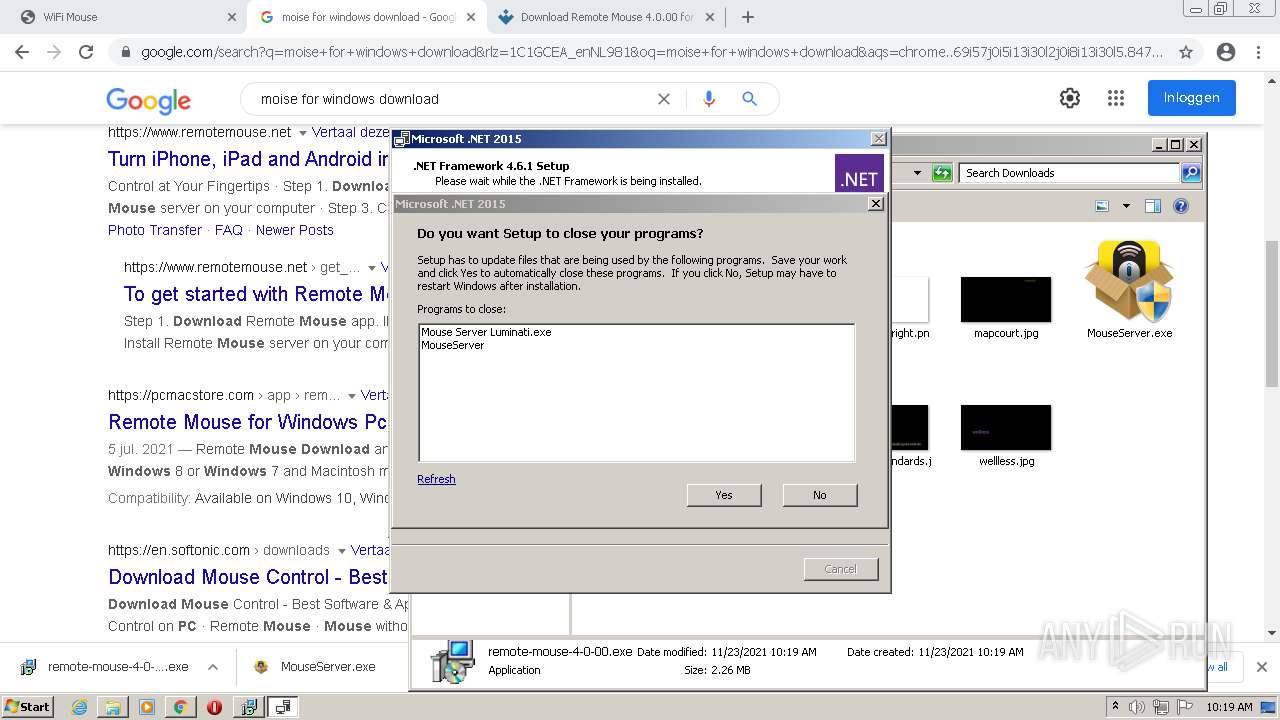Open Google settings gear

coord(1070,98)
